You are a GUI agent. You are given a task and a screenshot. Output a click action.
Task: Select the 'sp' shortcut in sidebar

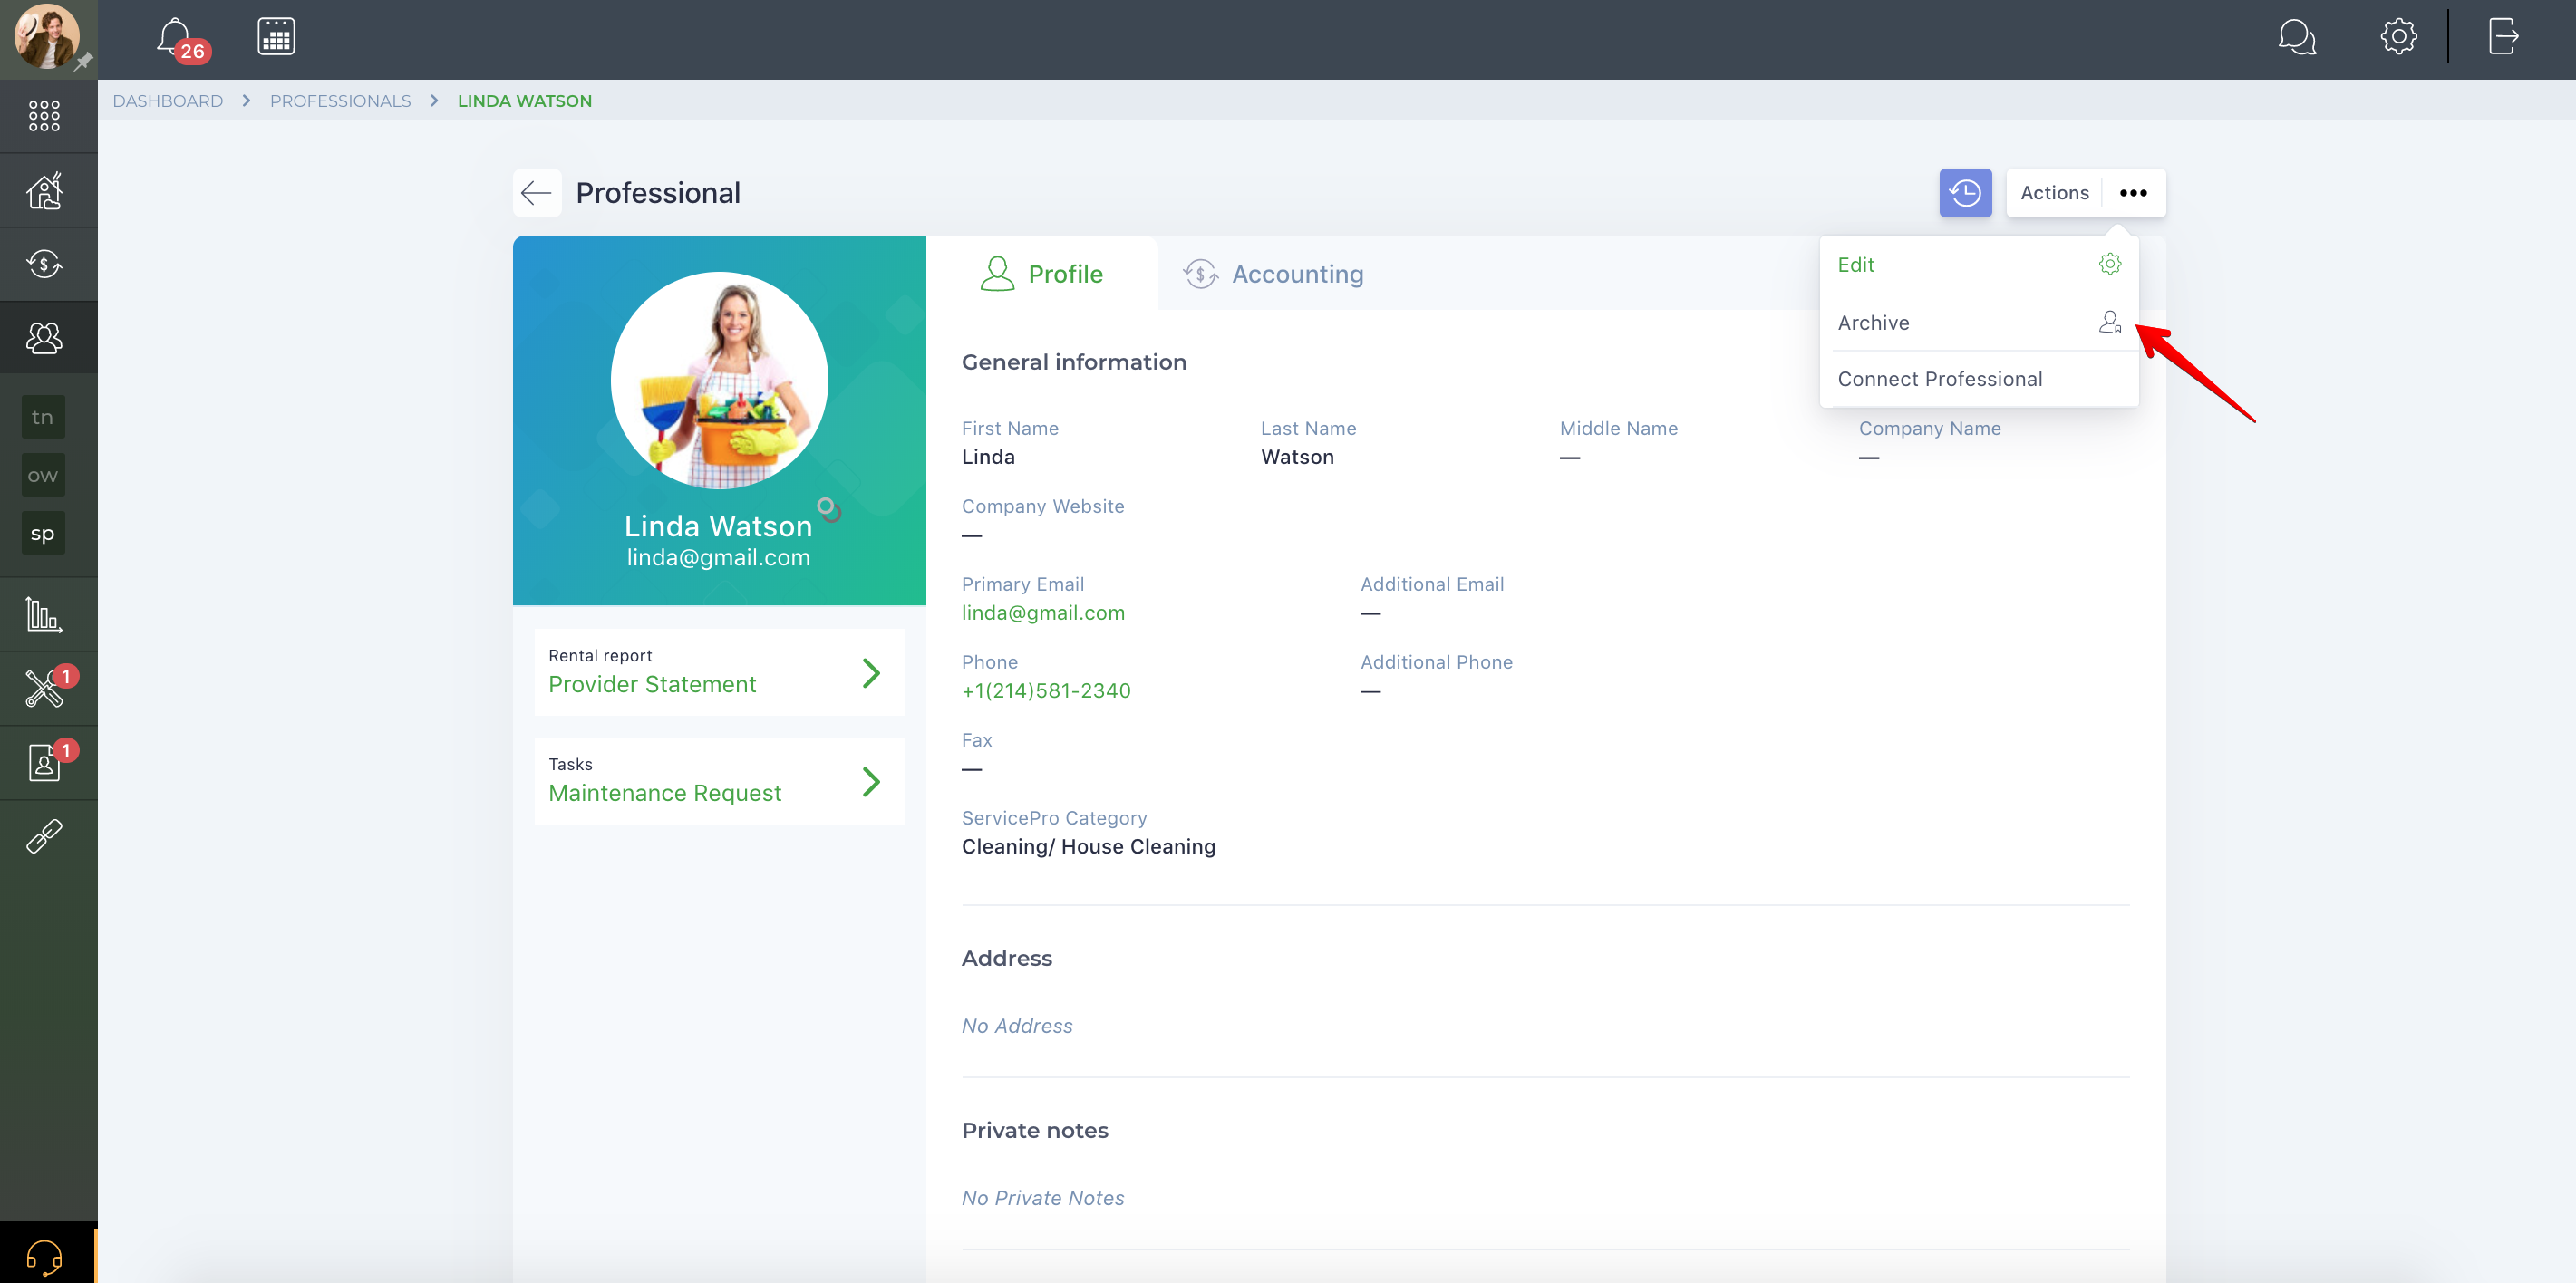[43, 533]
